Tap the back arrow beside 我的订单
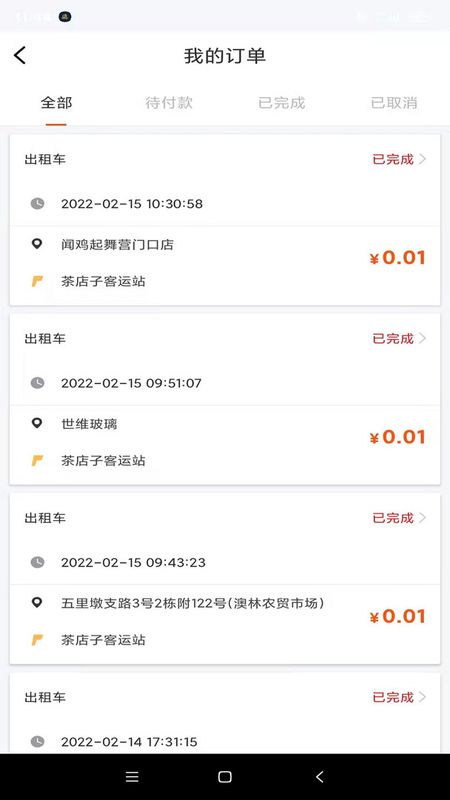 click(x=20, y=55)
